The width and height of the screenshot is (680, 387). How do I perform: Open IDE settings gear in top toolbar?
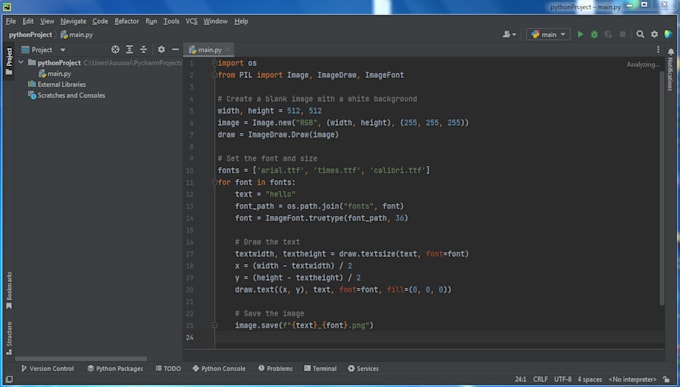(654, 34)
